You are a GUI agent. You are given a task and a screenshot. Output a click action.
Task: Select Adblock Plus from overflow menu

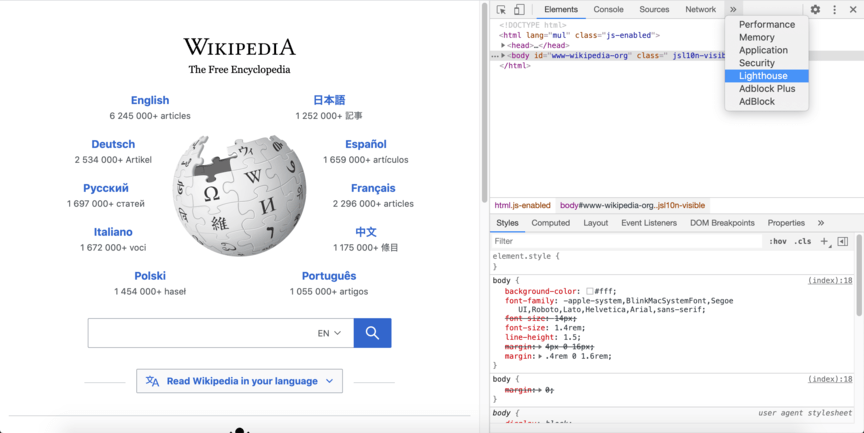coord(766,89)
